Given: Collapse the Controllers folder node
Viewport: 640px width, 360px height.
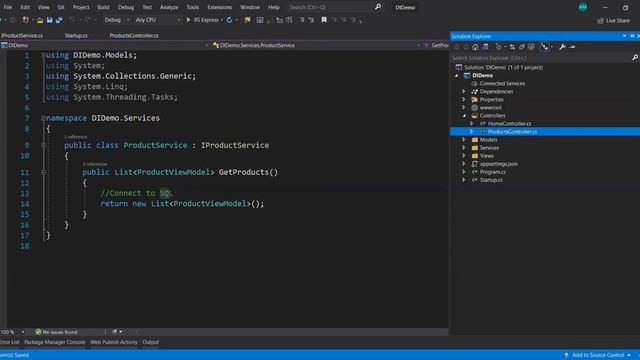Looking at the screenshot, I should 464,116.
